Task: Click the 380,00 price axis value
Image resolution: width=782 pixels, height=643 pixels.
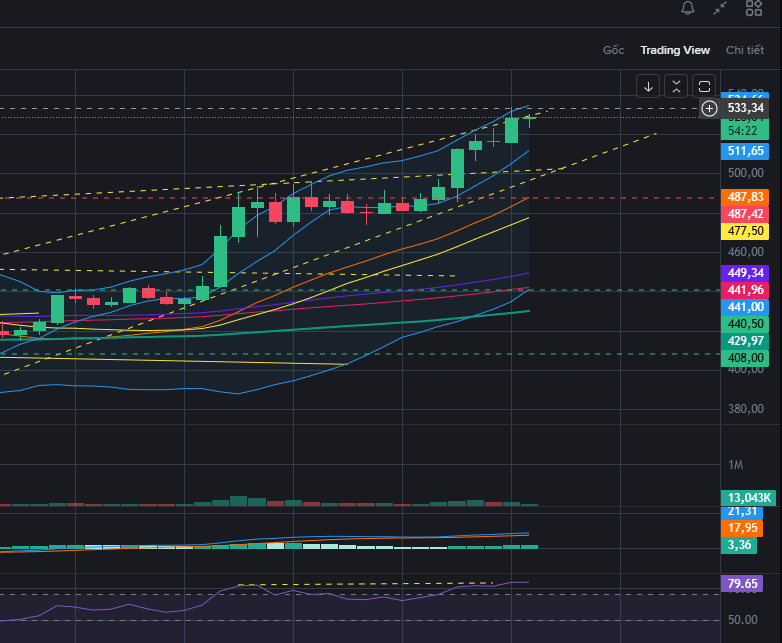Action: [x=746, y=409]
